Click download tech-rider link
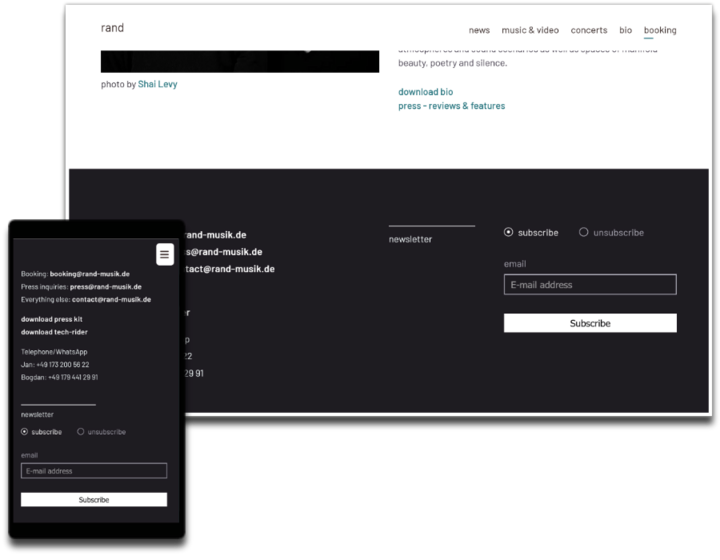Screen dimensions: 720x560 click(54, 332)
